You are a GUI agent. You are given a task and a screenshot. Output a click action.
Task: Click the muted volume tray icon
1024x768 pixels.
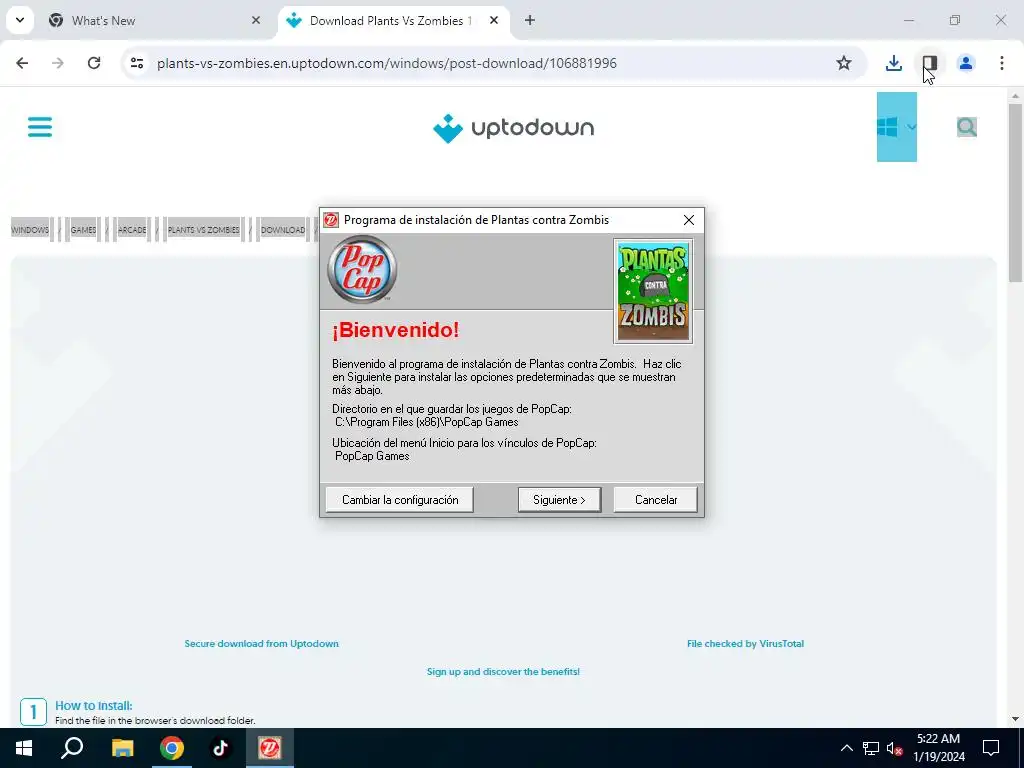coord(894,748)
